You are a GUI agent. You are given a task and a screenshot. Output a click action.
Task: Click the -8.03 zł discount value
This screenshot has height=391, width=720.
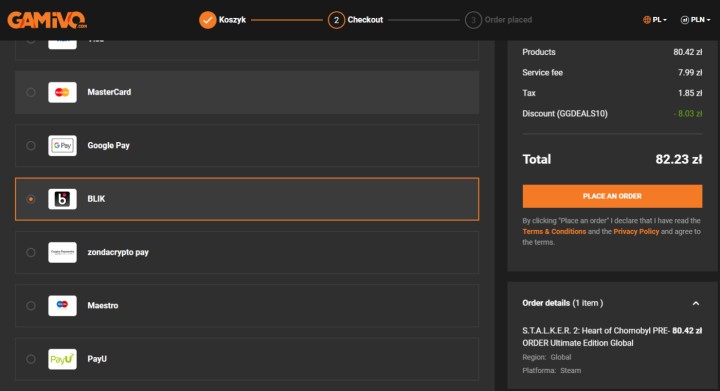click(688, 114)
